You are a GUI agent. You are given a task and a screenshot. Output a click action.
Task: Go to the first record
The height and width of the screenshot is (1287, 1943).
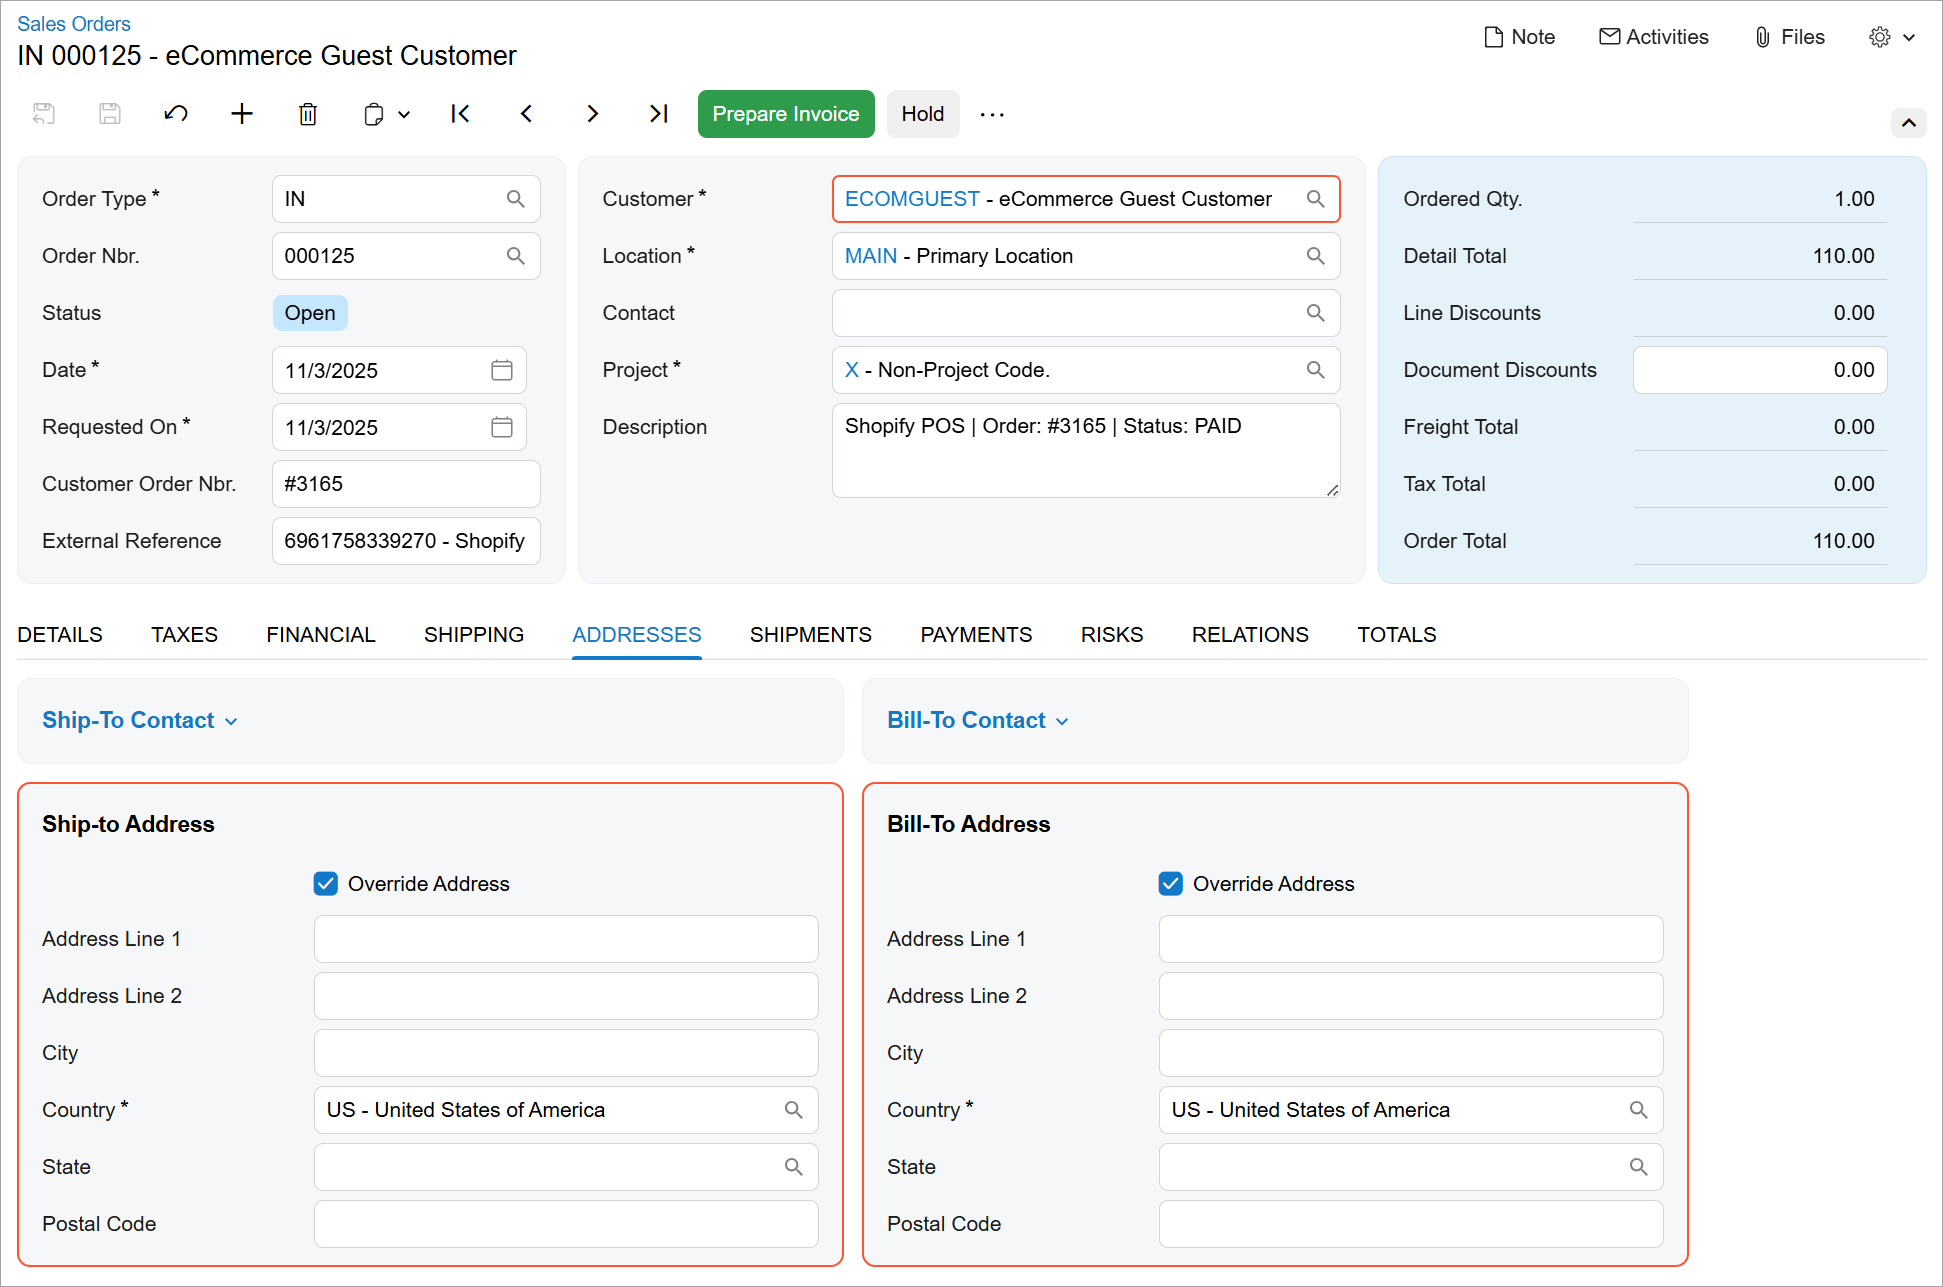pos(460,114)
